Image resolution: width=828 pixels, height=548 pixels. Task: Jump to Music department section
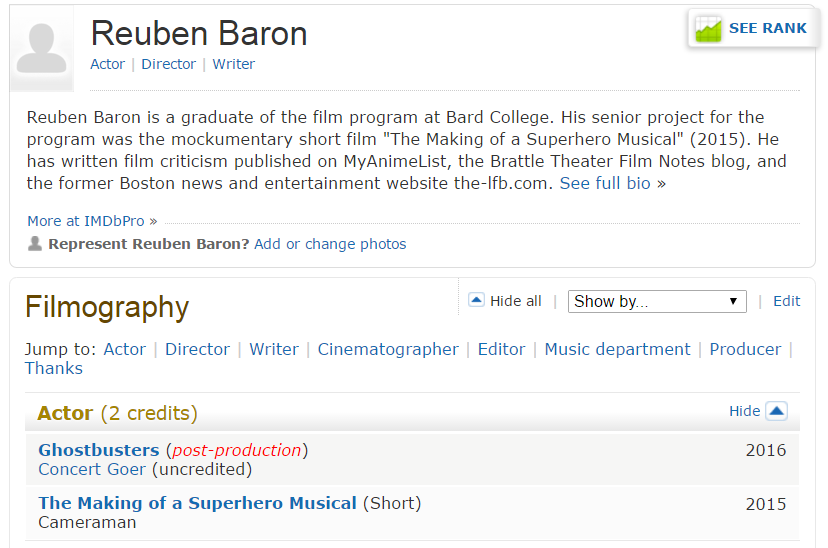coord(617,349)
